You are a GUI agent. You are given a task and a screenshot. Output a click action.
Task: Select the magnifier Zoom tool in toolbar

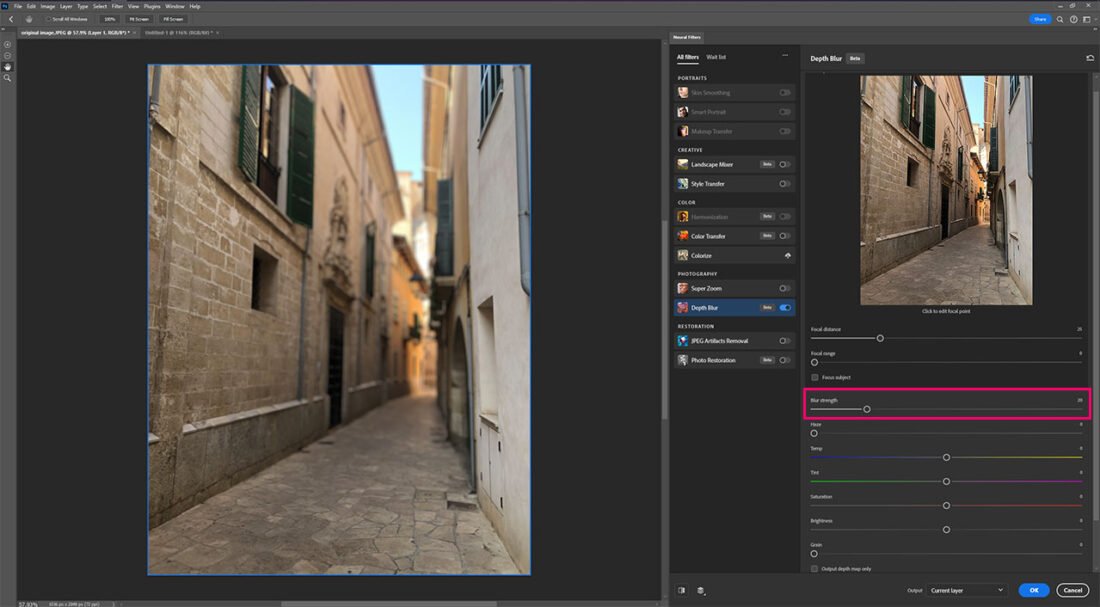(x=7, y=78)
